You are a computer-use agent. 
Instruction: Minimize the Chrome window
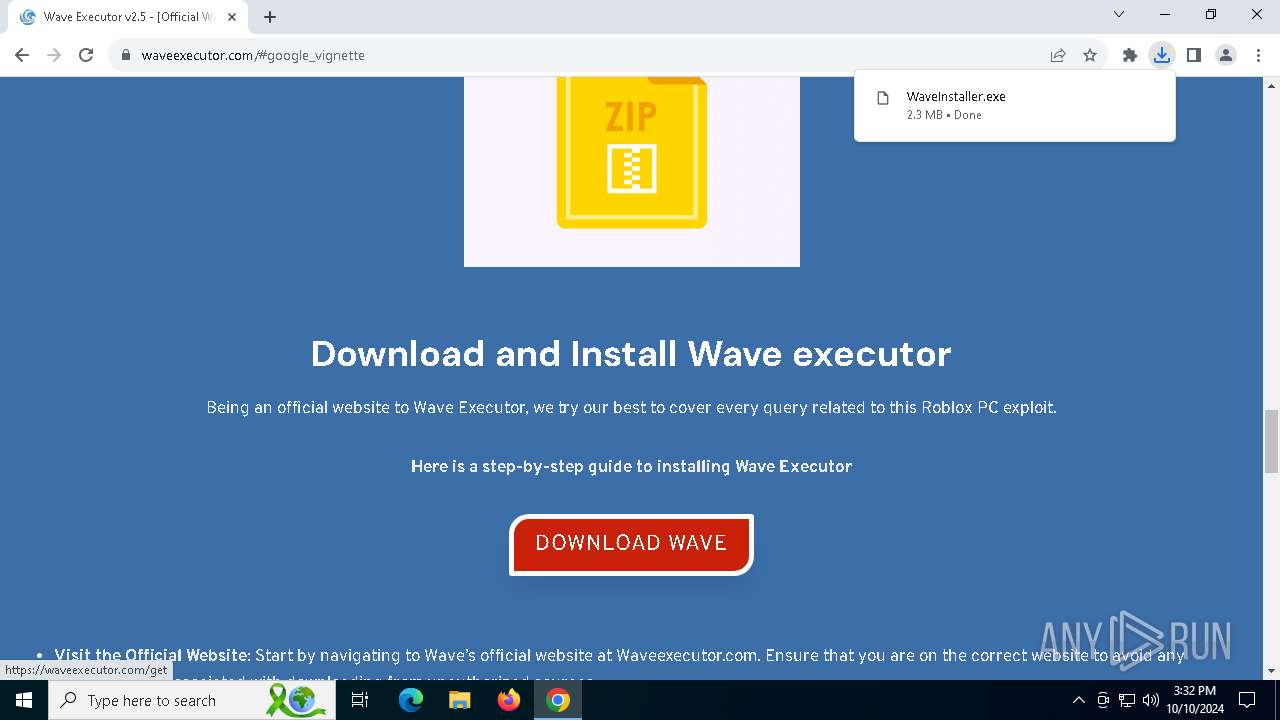1165,14
